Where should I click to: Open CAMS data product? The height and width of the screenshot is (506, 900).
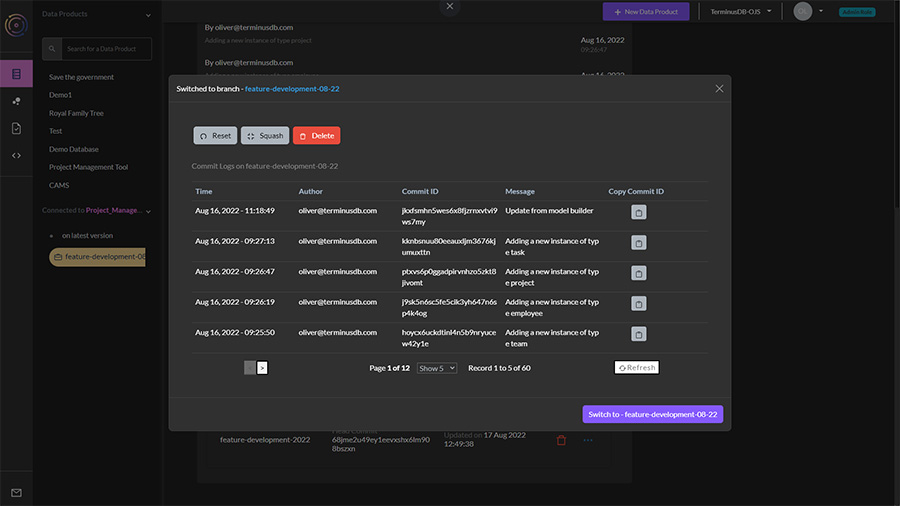[59, 185]
